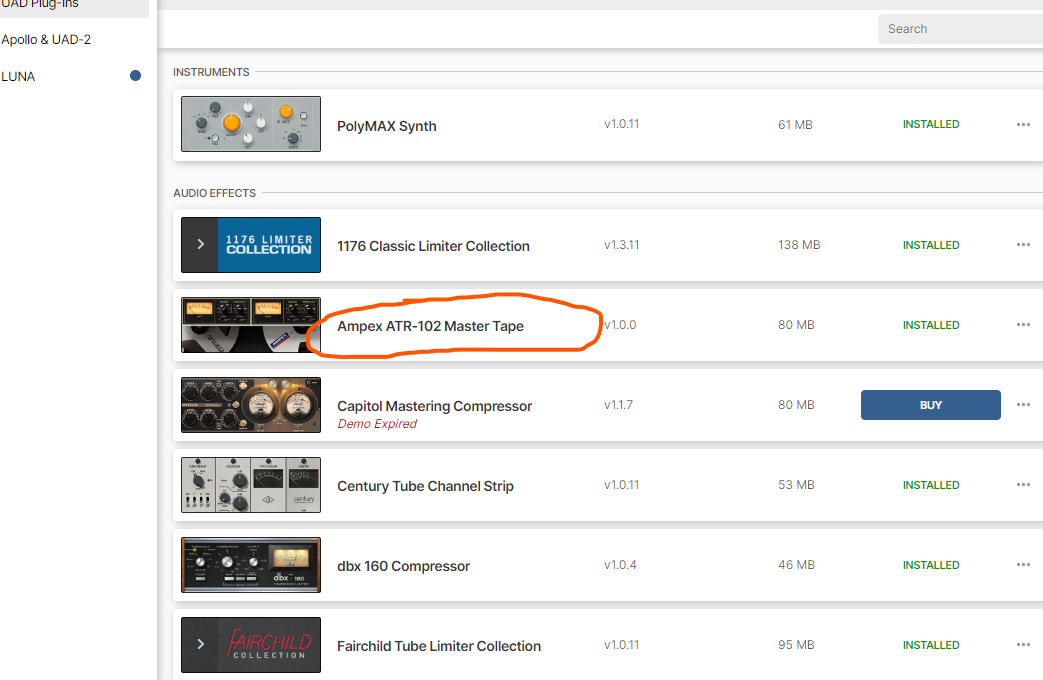Click the Ampex ATR-102 tape machine thumbnail
This screenshot has width=1043, height=680.
point(251,325)
